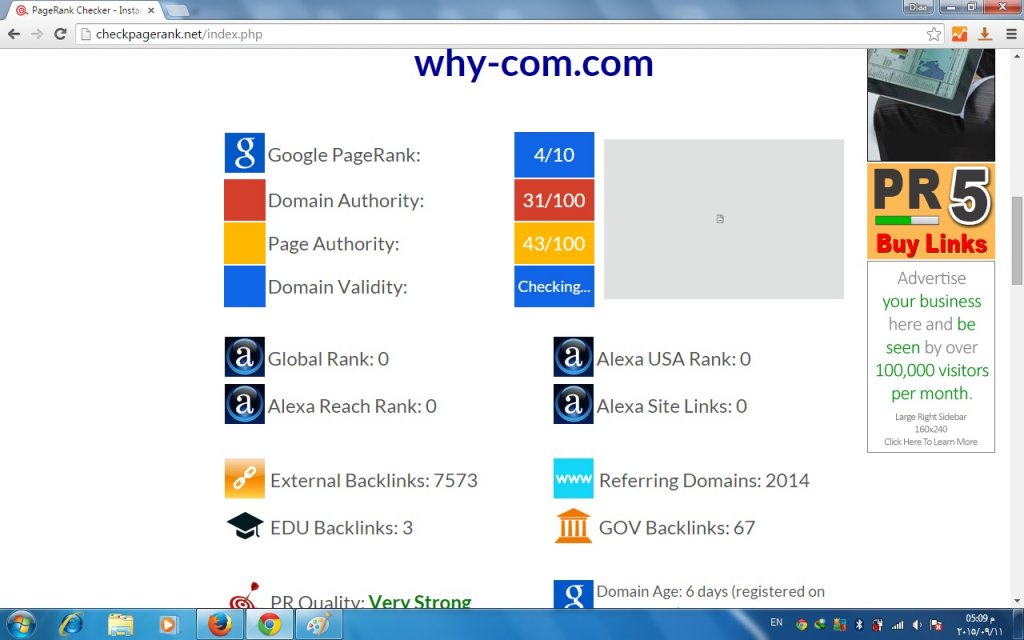Click the External Backlinks: 7573 text
Image resolution: width=1024 pixels, height=640 pixels.
pos(374,481)
